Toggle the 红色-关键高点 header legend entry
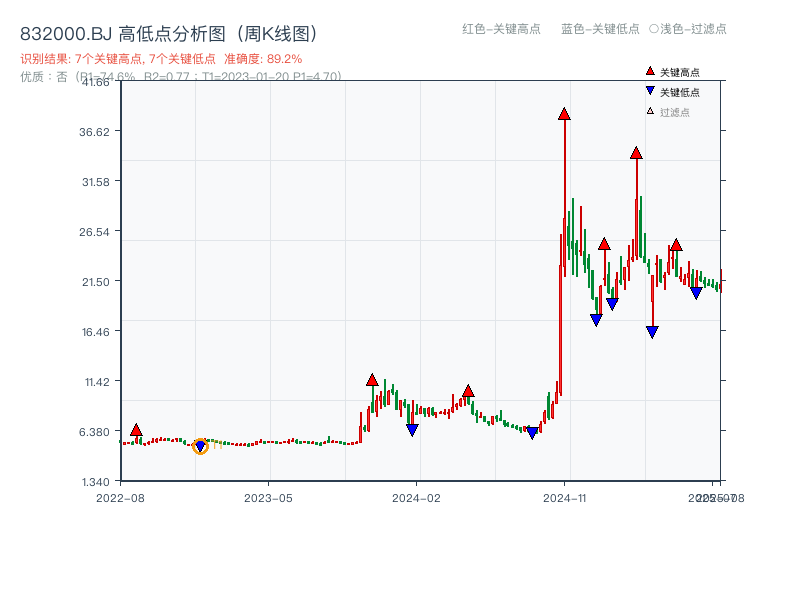The height and width of the screenshot is (600, 800). point(487,30)
